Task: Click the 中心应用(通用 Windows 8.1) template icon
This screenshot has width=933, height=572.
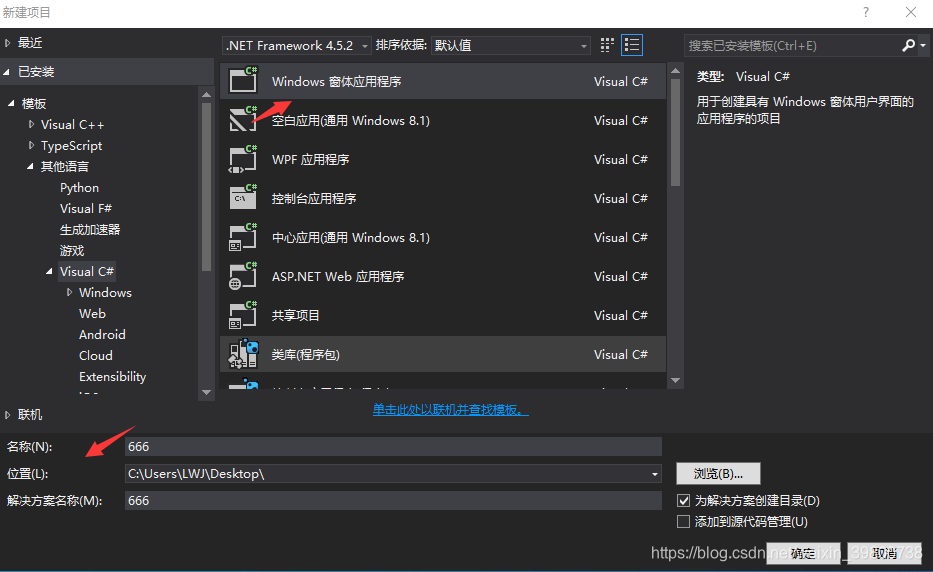Action: click(x=243, y=236)
